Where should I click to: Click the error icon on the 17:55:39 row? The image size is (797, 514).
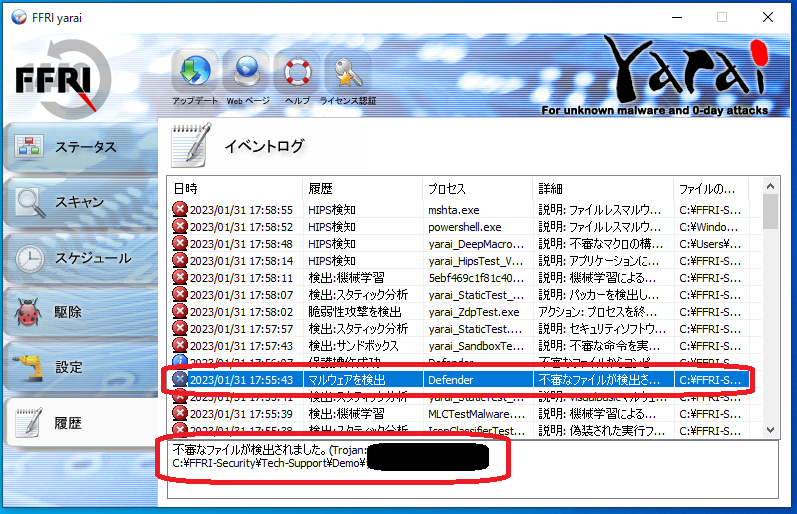[179, 413]
